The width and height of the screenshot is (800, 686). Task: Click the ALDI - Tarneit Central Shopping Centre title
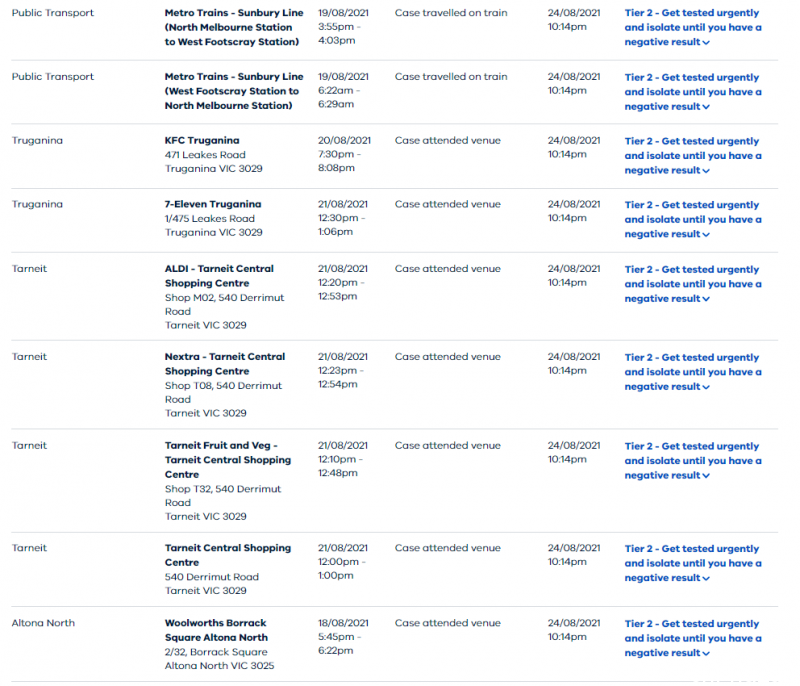[219, 275]
